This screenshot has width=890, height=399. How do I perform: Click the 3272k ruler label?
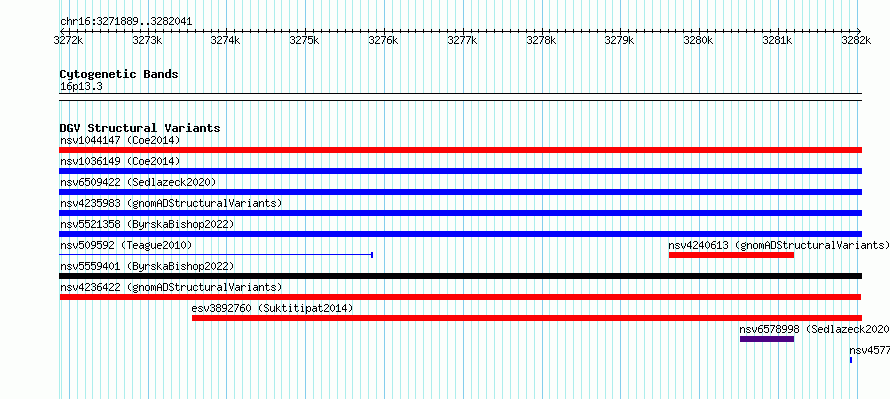(x=69, y=40)
